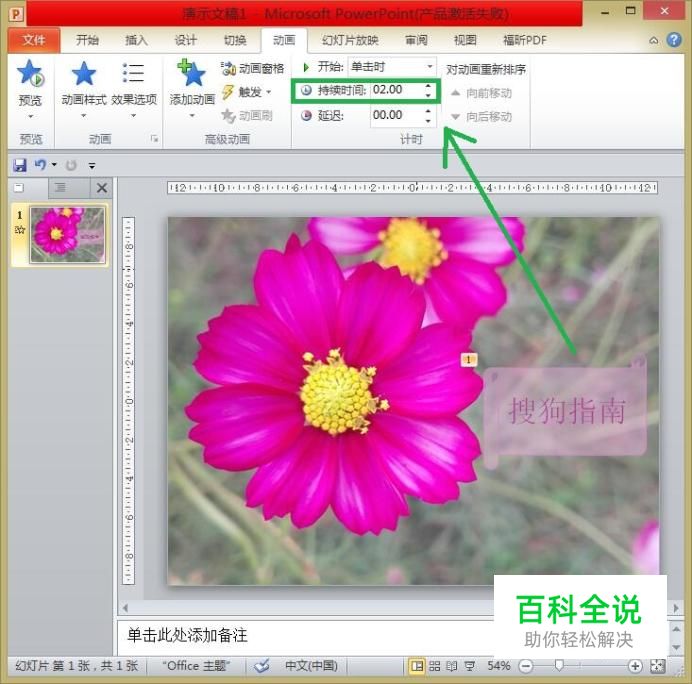This screenshot has height=684, width=692.
Task: Decrease Delay with down spinner
Action: 428,120
